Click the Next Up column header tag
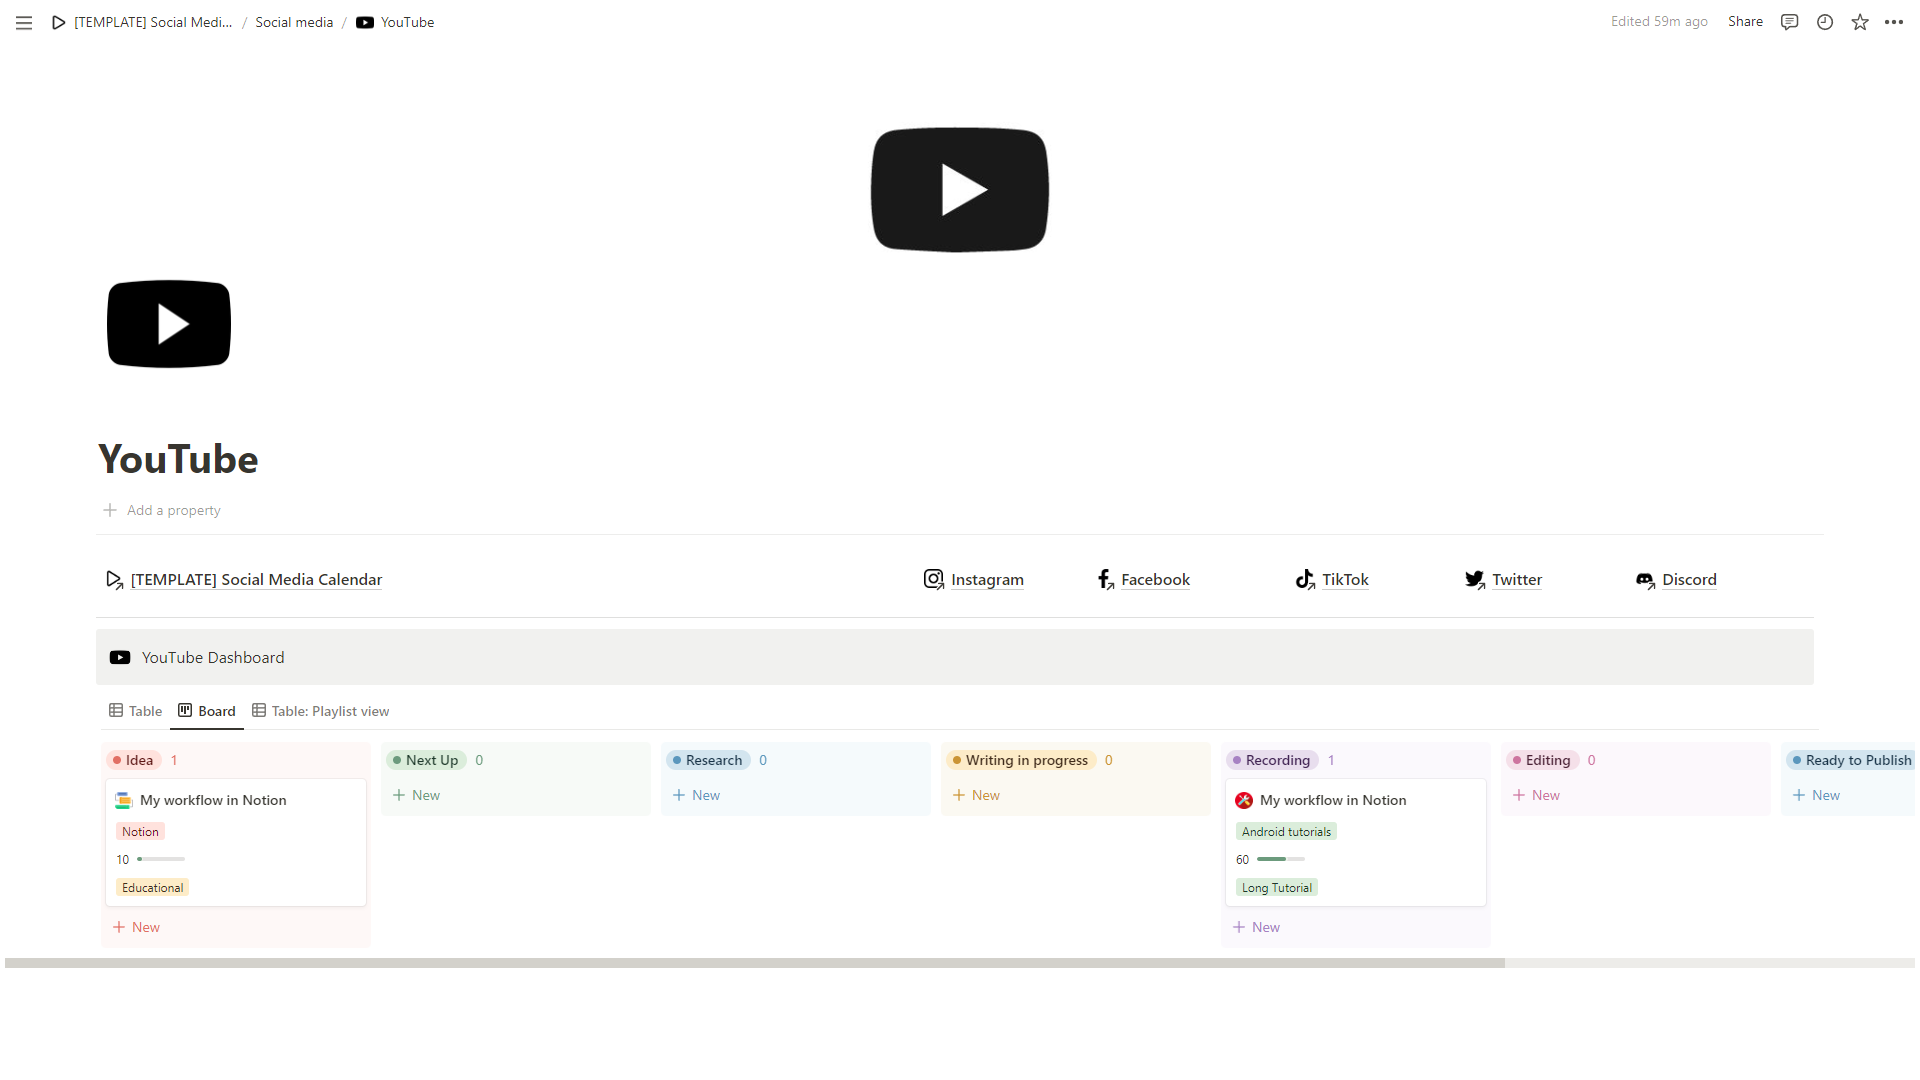 [426, 760]
